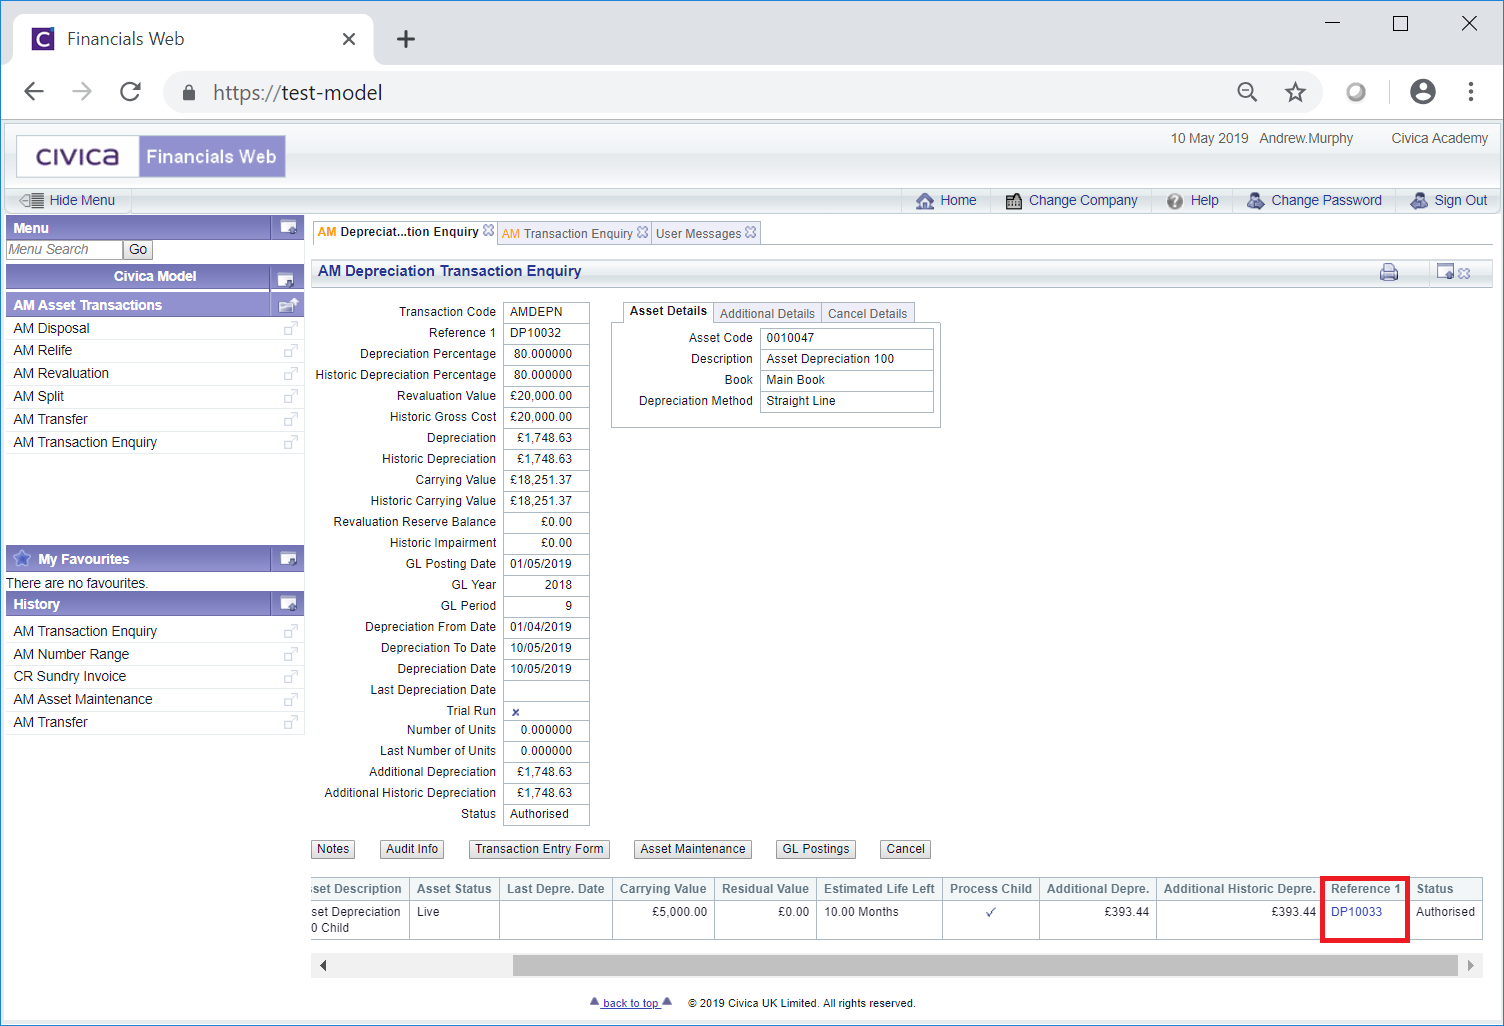1504x1026 pixels.
Task: Click the scrollbar left arrow
Action: coord(323,965)
